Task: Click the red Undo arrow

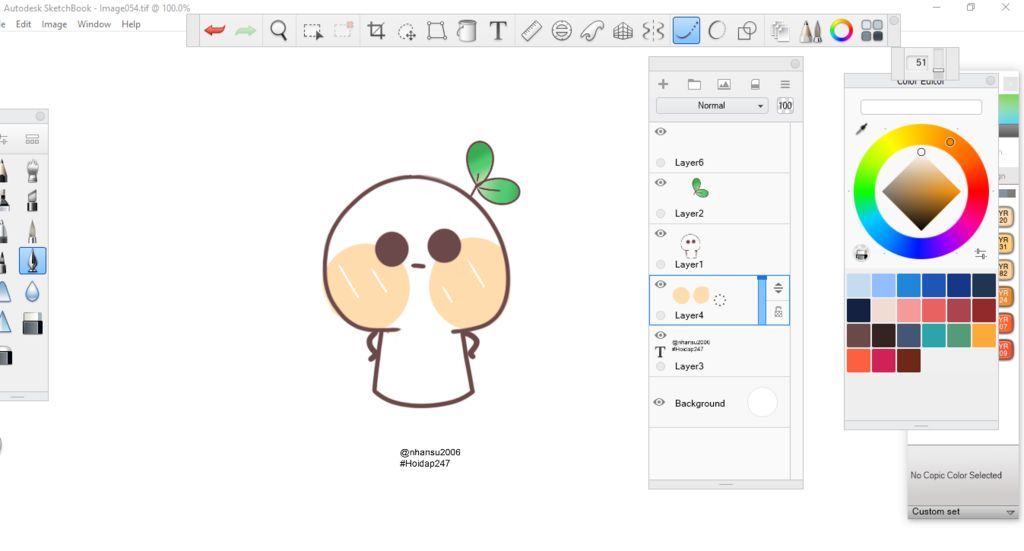Action: pyautogui.click(x=214, y=31)
